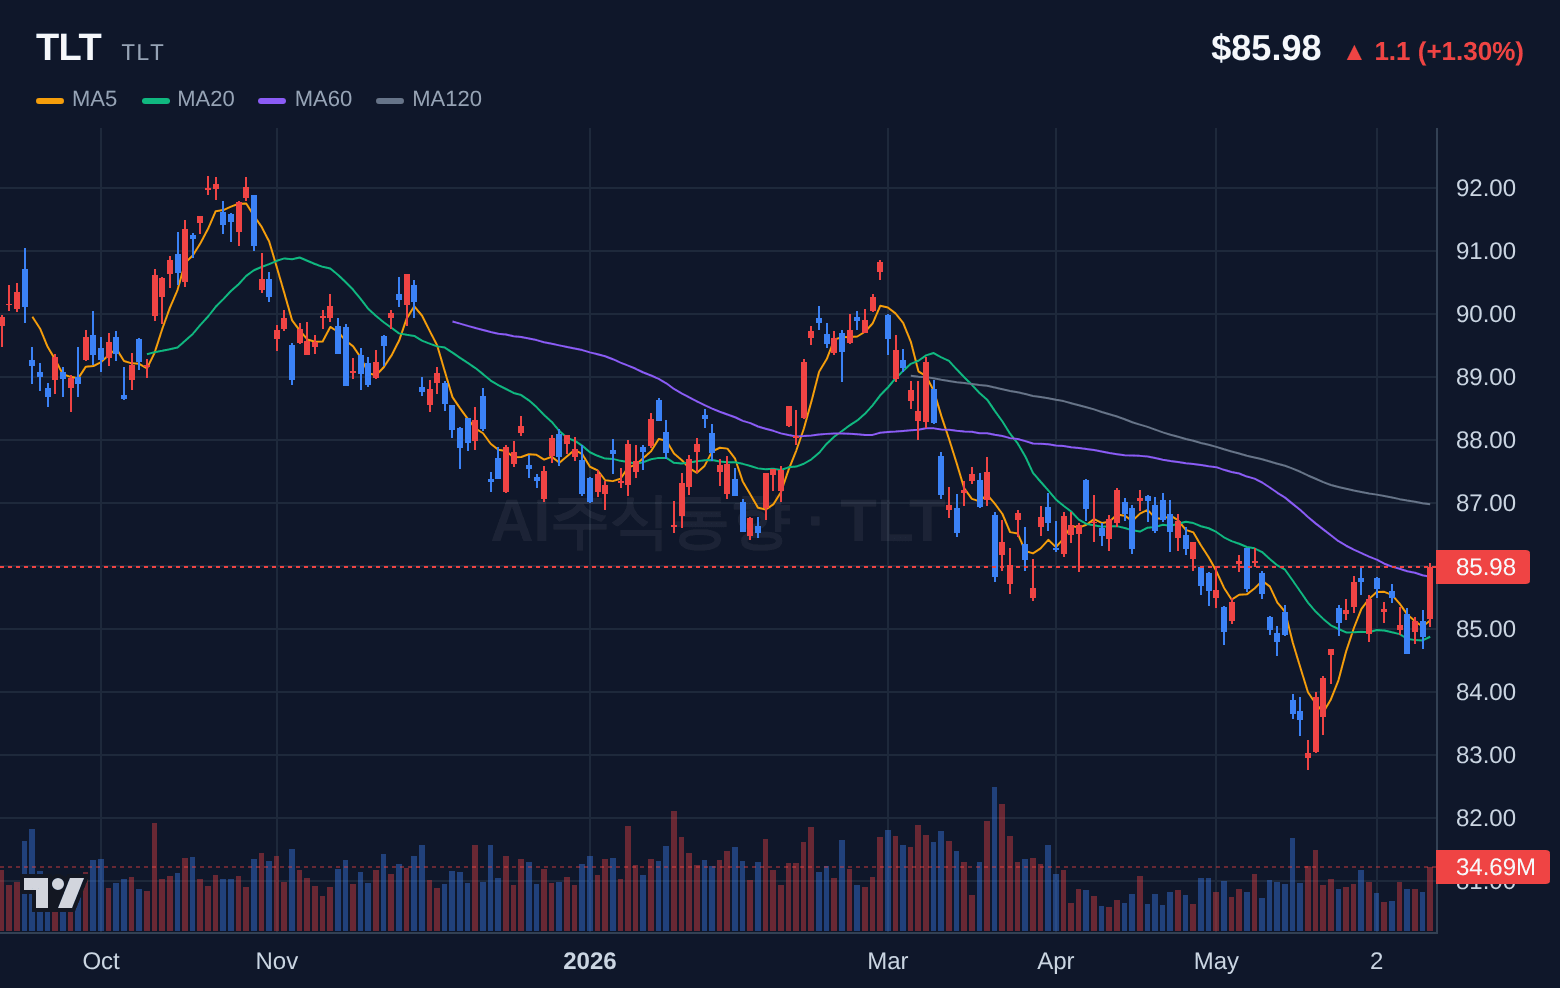Click the 89.00 price axis label

[x=1486, y=377]
